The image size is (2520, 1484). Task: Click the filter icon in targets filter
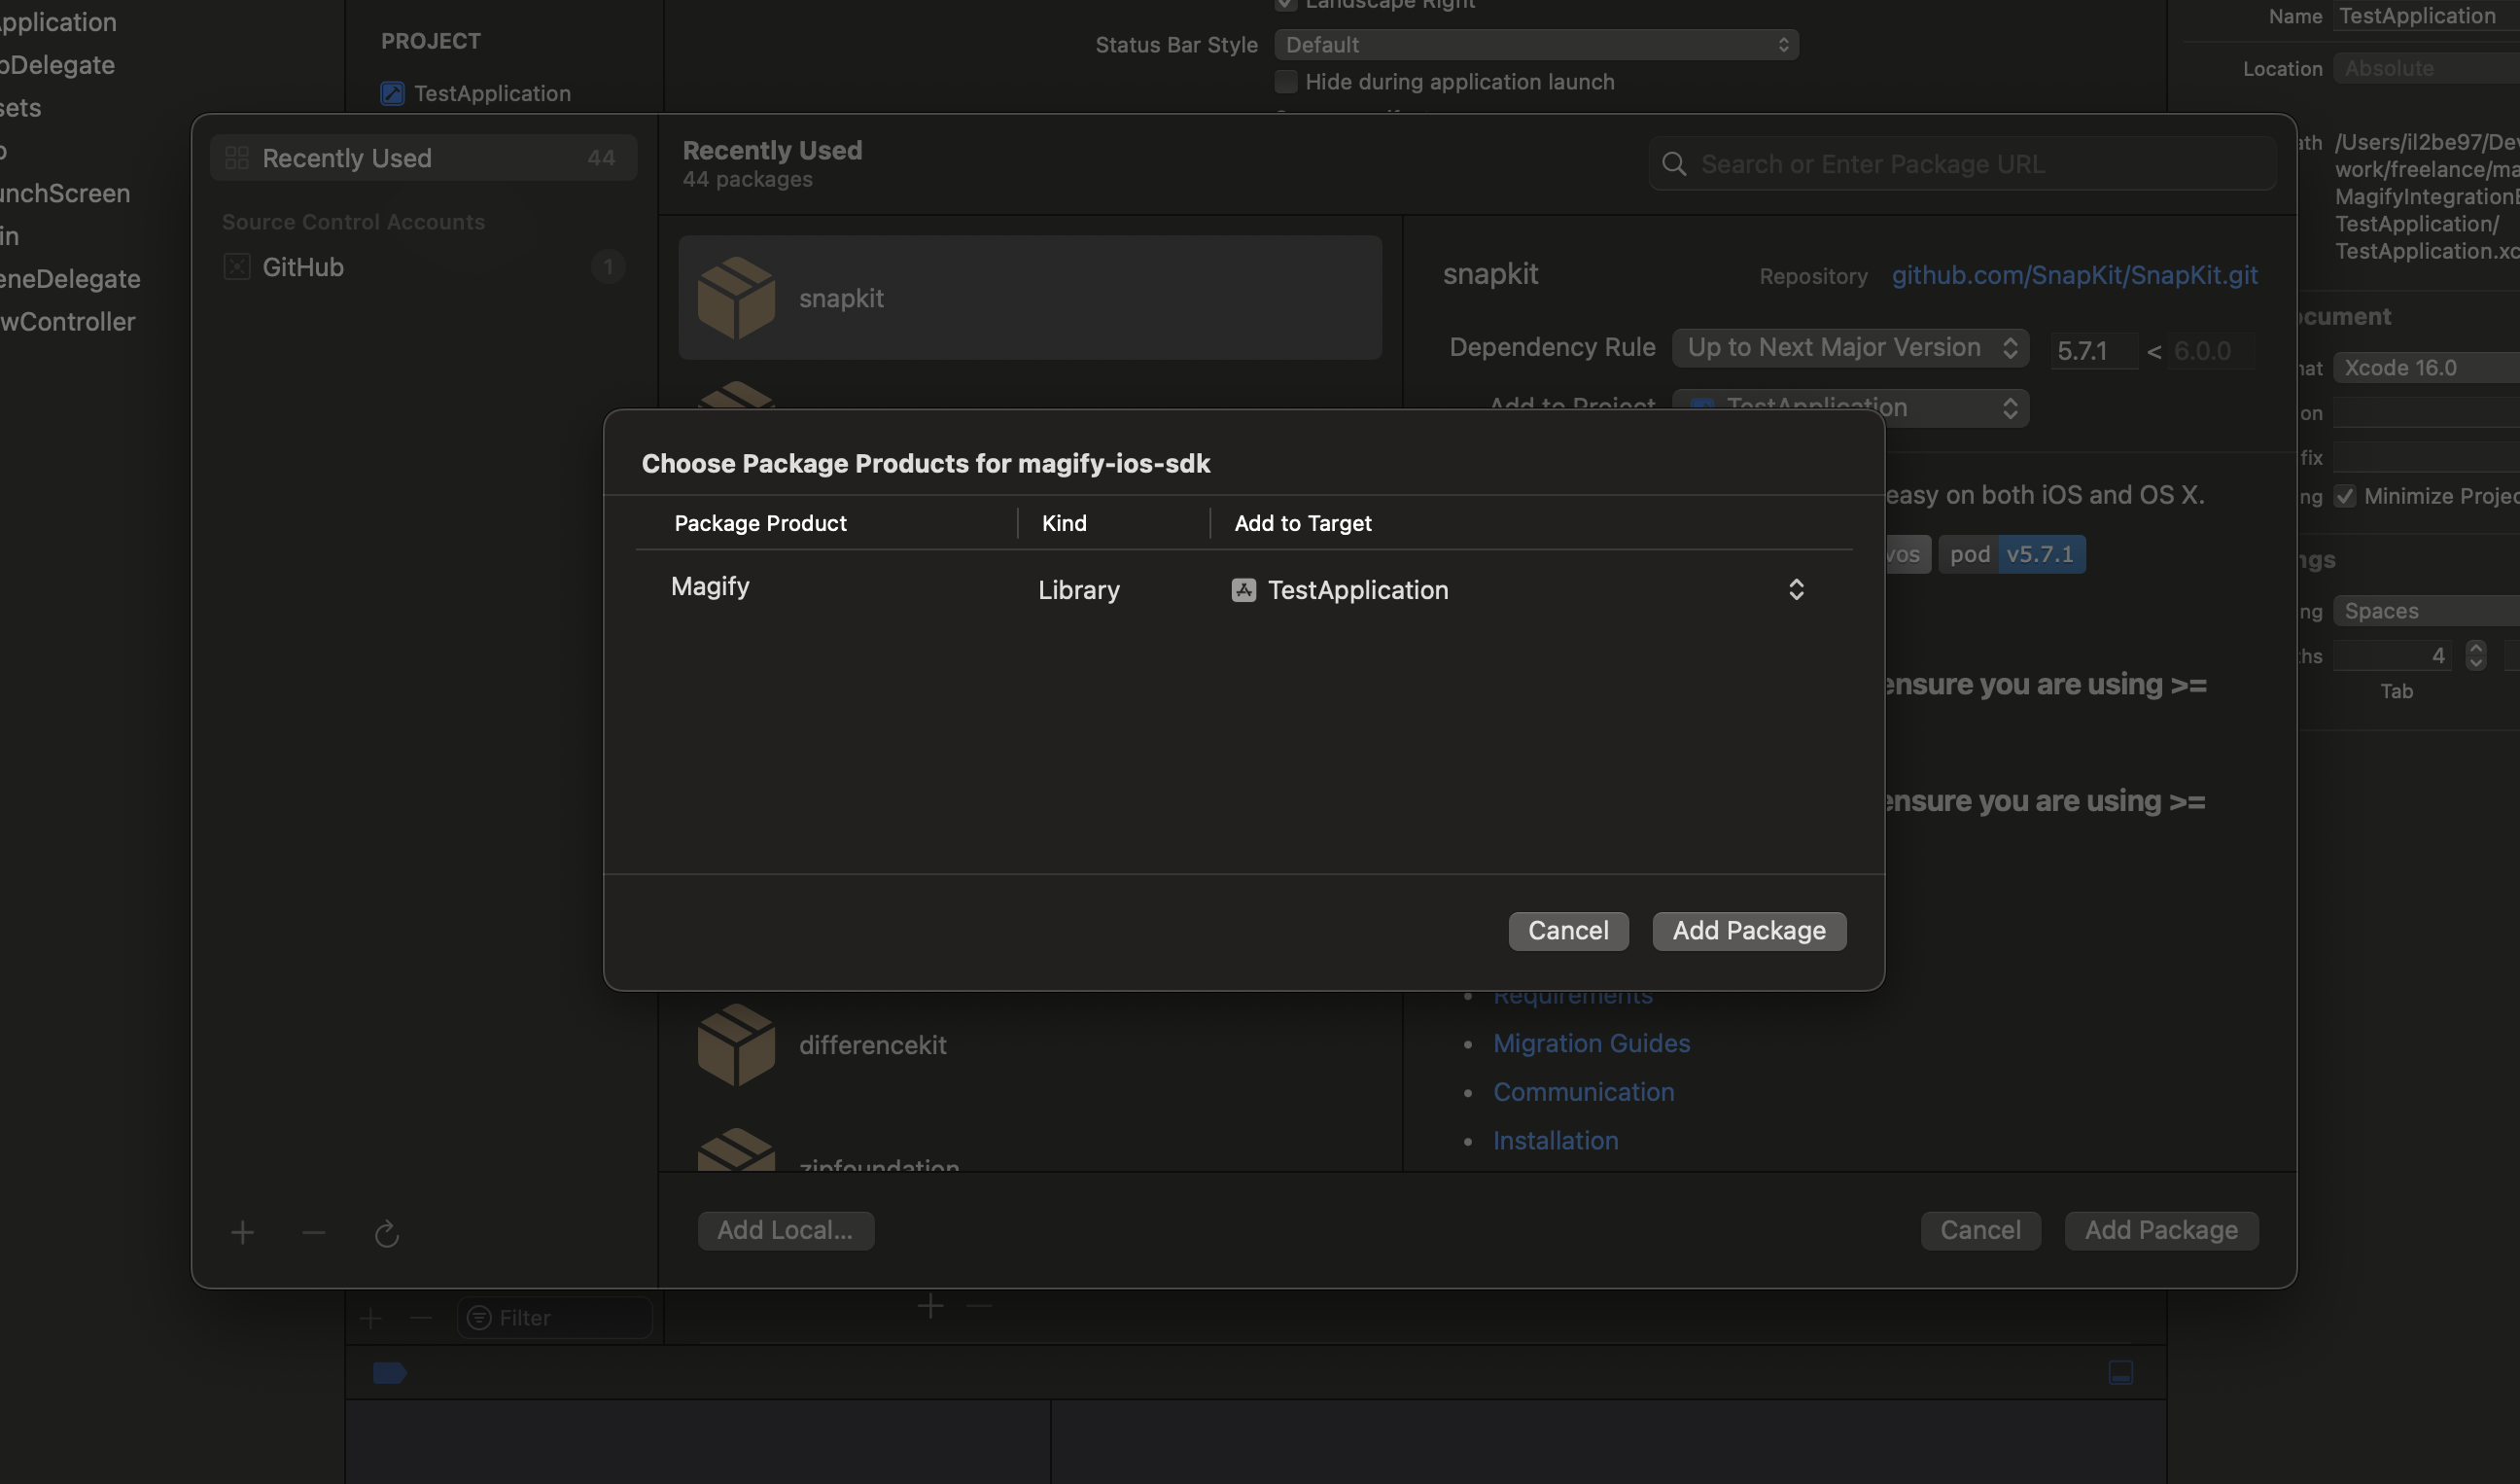click(480, 1318)
